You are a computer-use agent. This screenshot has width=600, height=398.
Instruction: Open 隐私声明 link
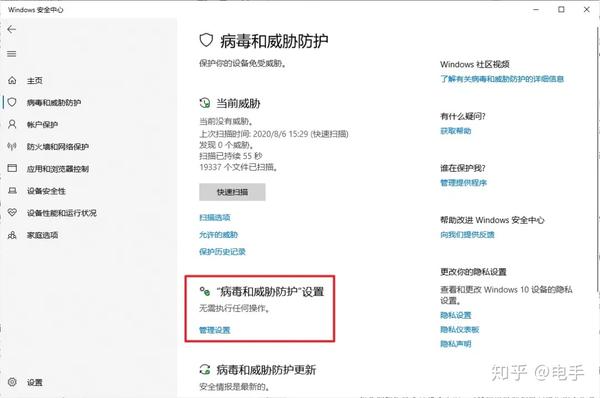(x=456, y=344)
